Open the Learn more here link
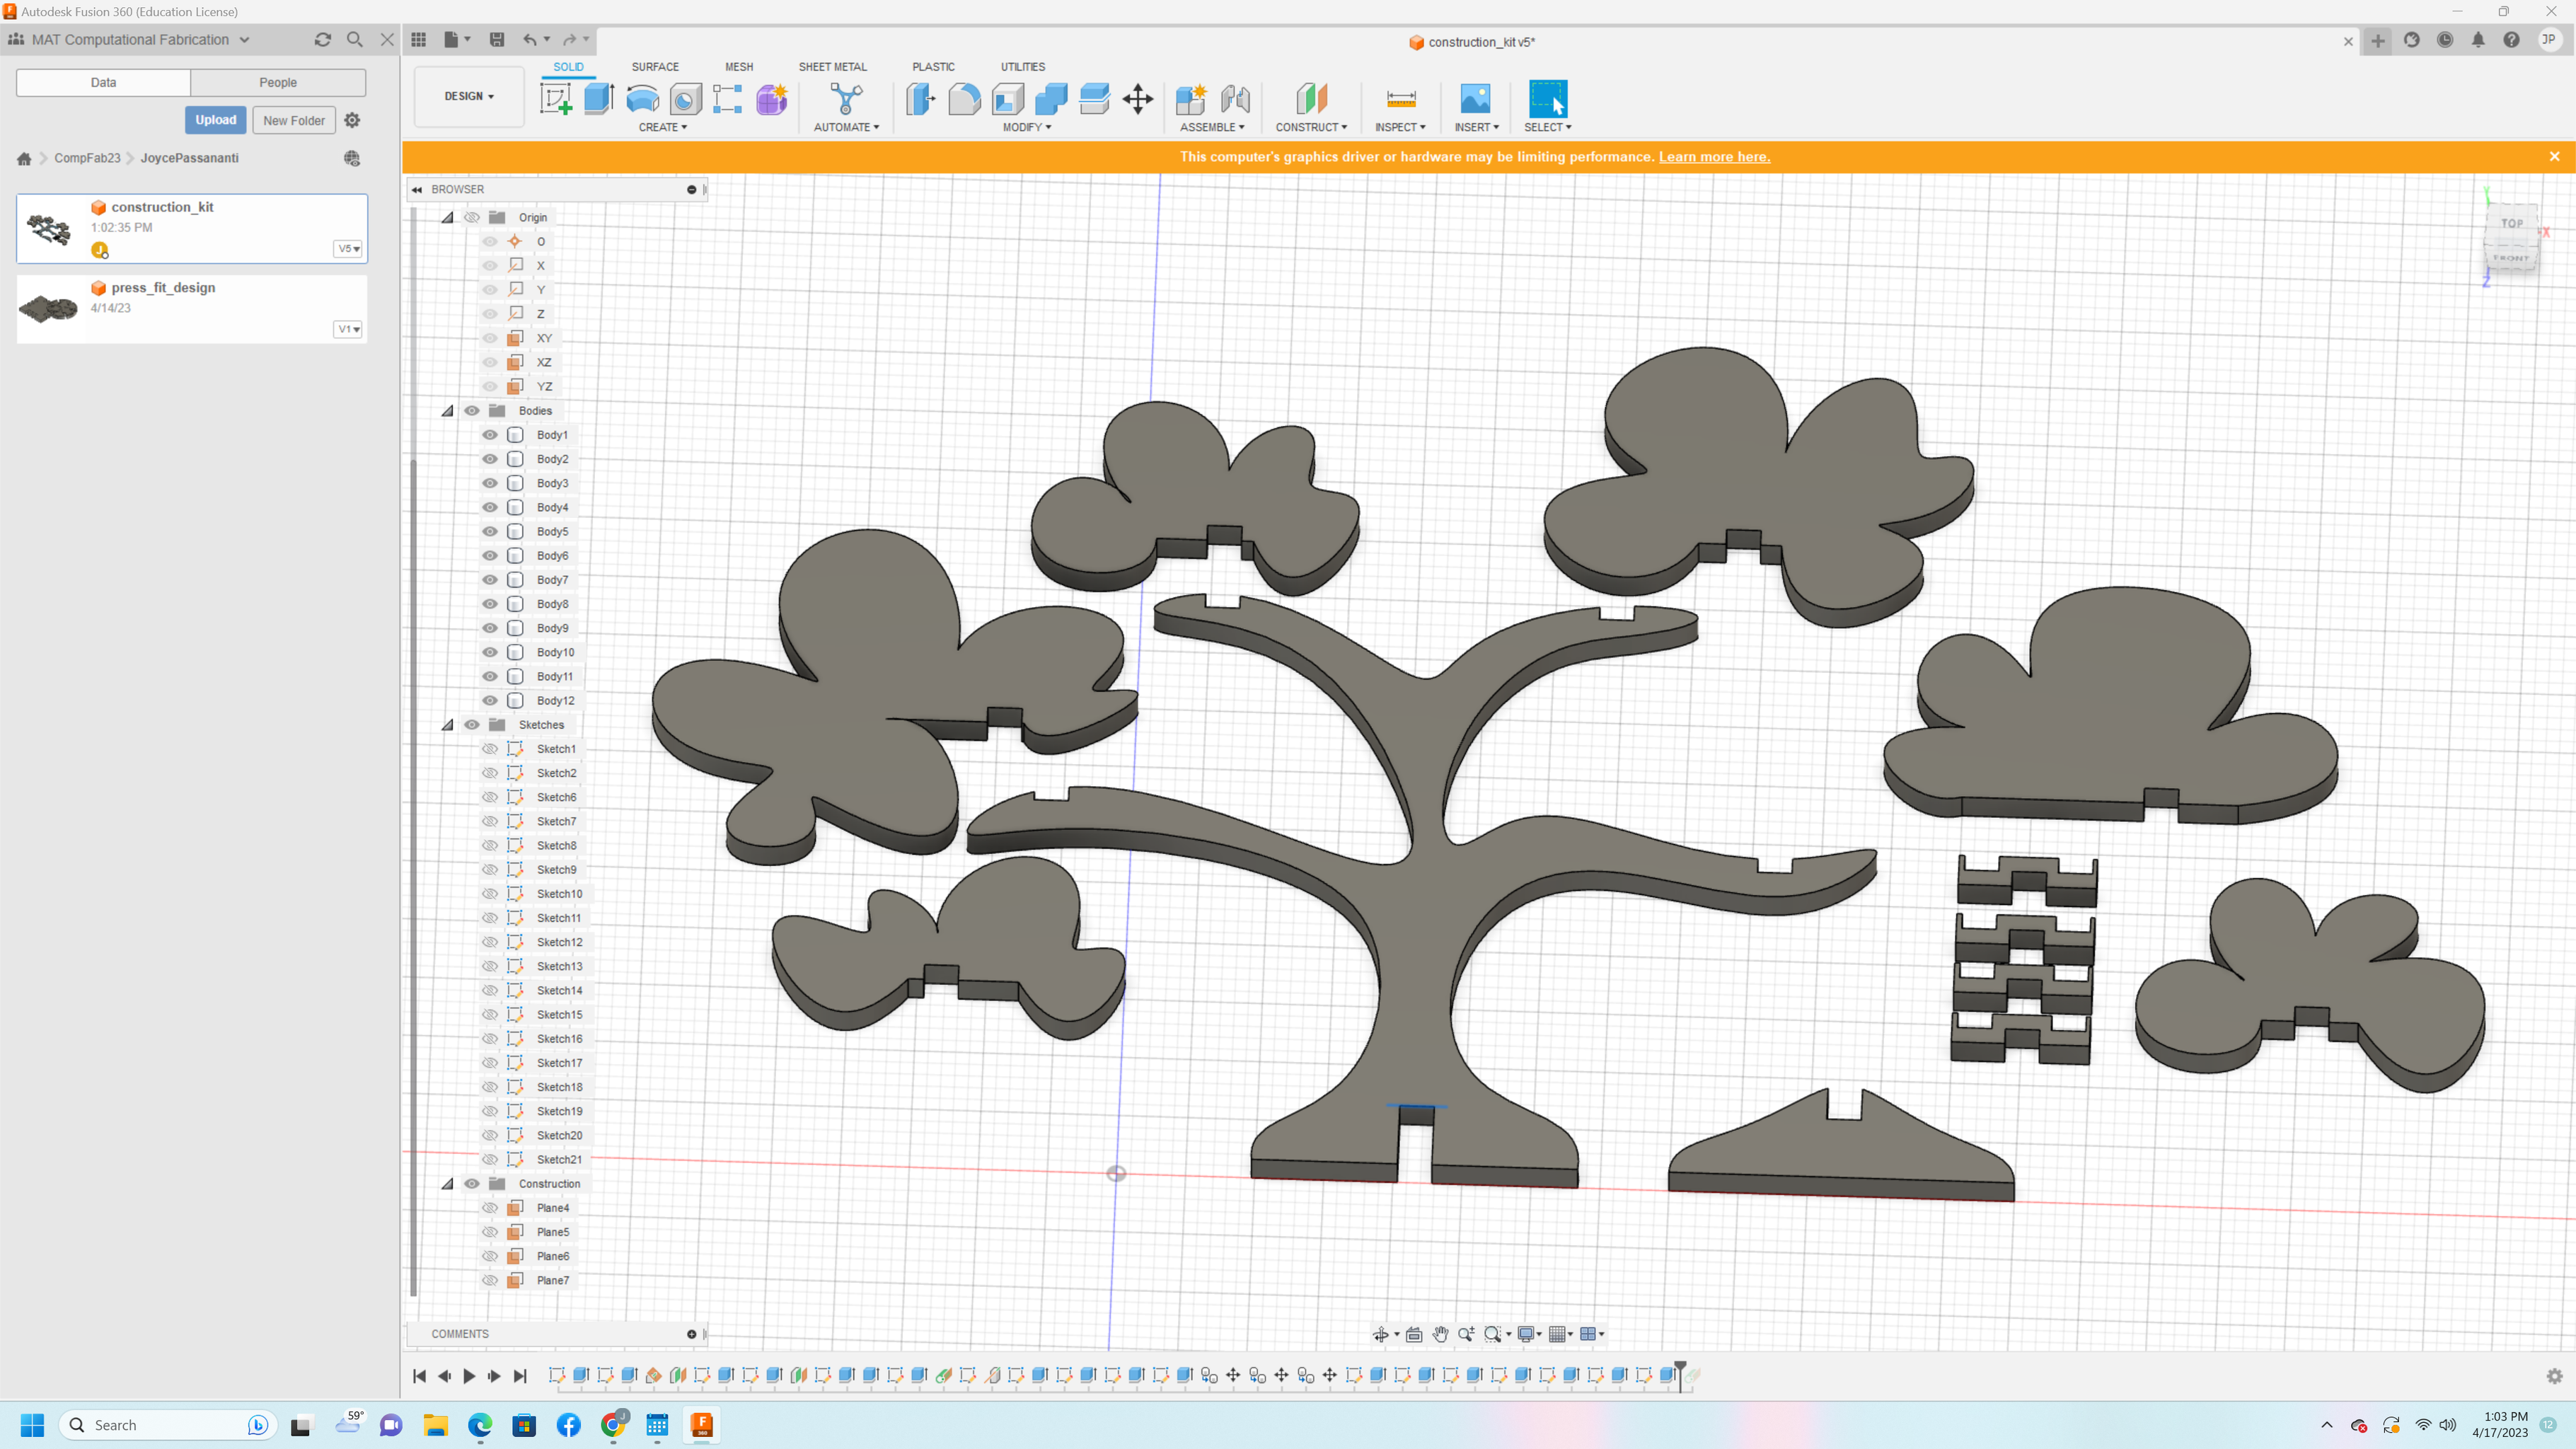 [x=1714, y=157]
